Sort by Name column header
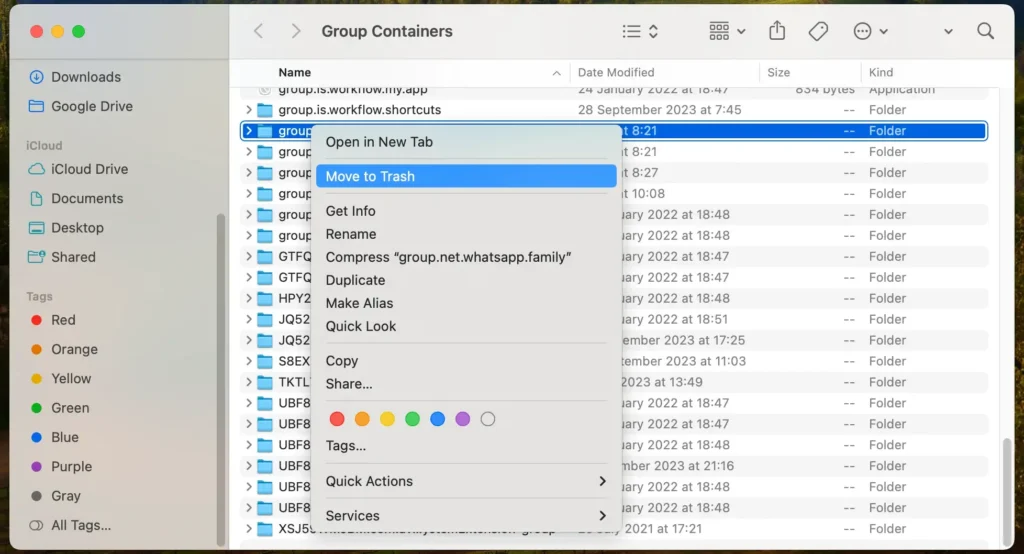 tap(295, 73)
